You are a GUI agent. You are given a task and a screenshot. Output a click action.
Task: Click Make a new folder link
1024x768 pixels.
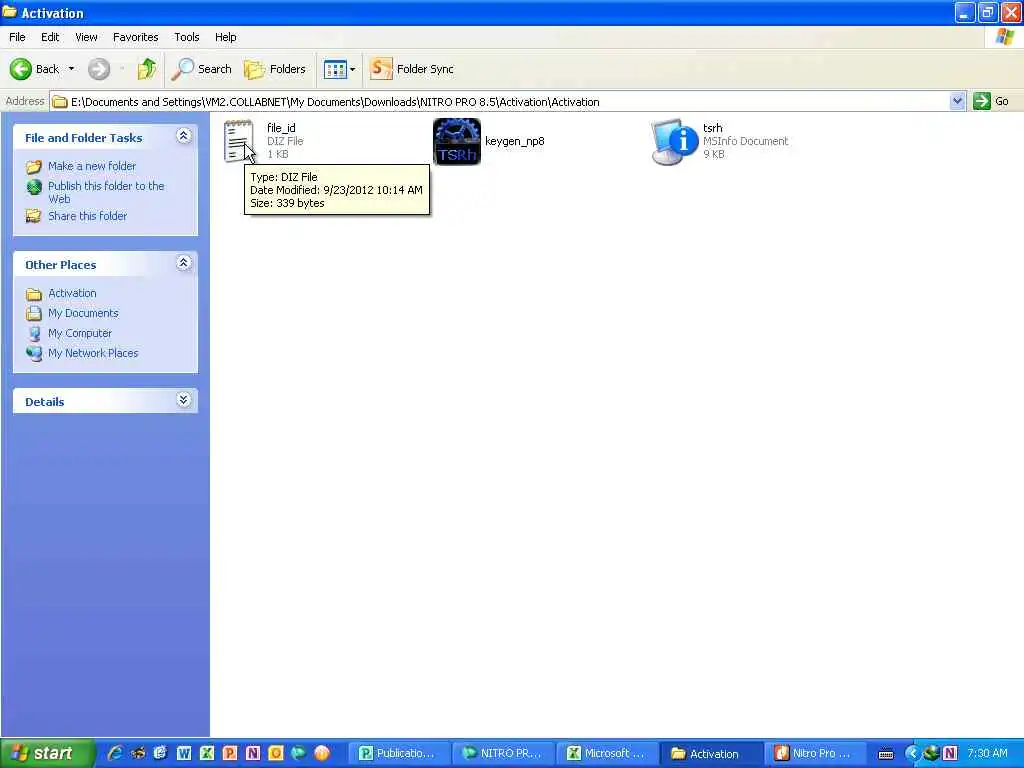(x=91, y=166)
